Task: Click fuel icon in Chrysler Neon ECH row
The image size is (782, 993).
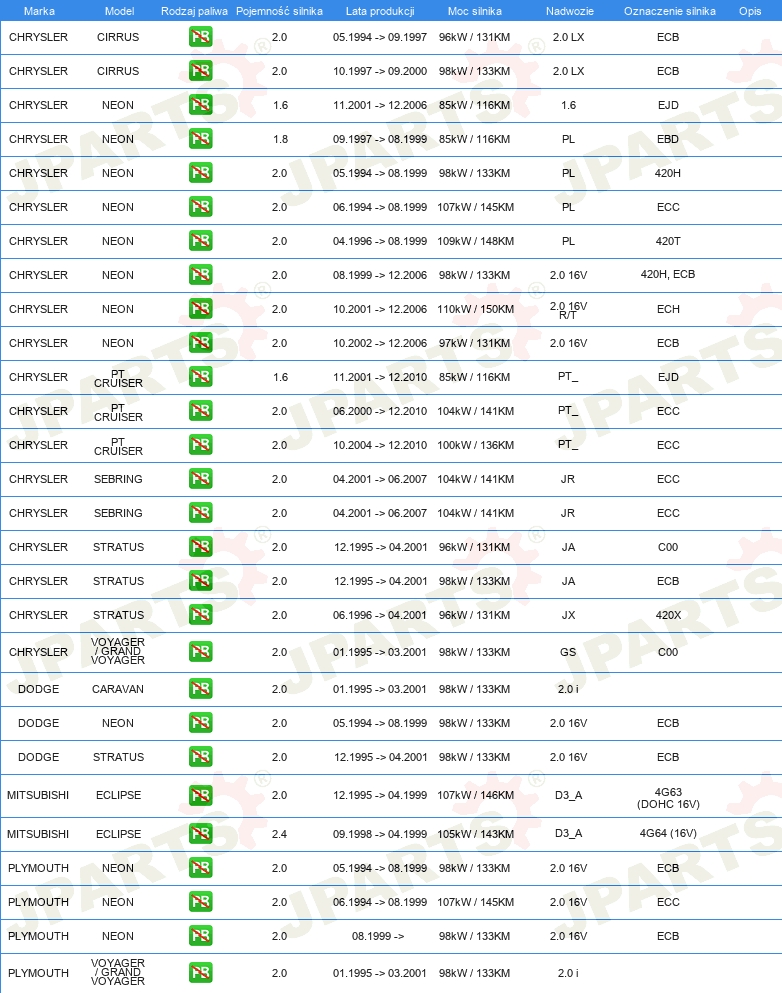Action: click(201, 309)
